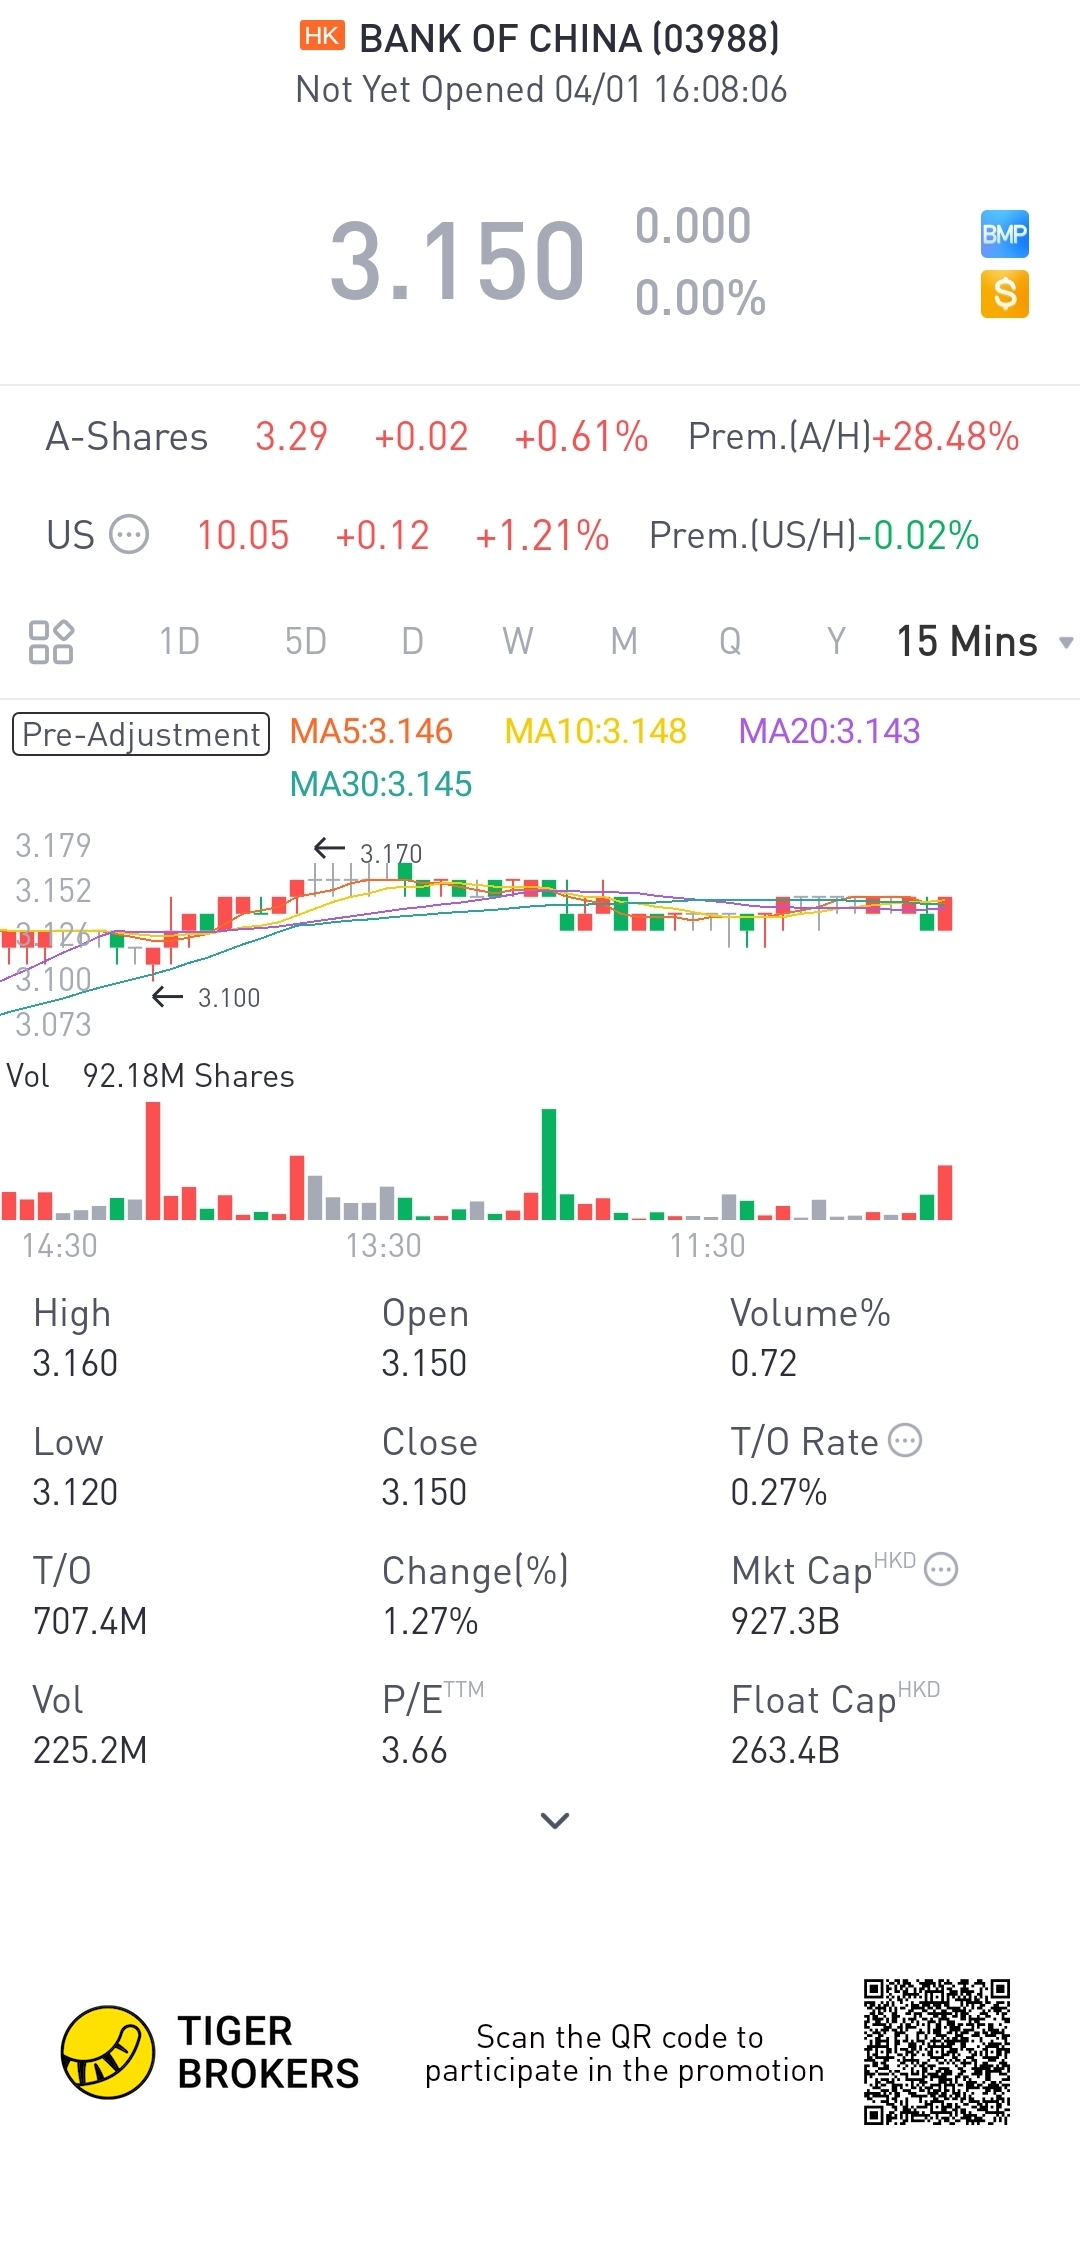
Task: Tap the large 3.150 price
Action: click(457, 261)
